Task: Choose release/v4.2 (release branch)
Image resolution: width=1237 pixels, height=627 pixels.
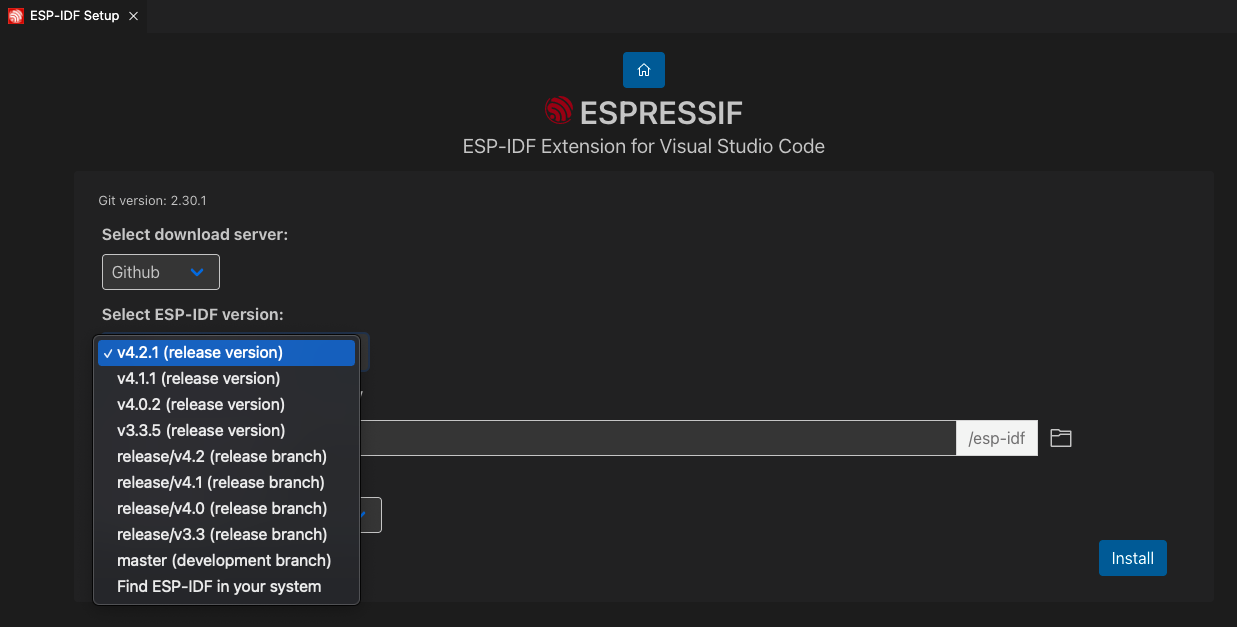Action: 226,457
